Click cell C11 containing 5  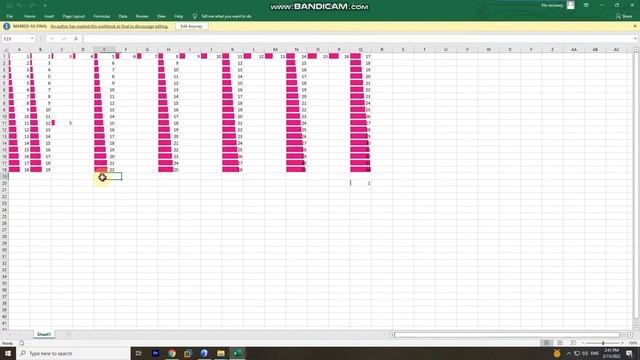point(62,123)
